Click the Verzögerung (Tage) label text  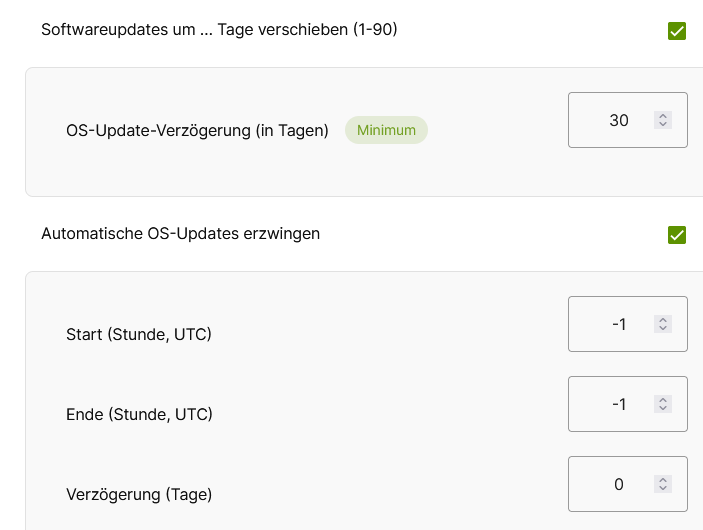[x=139, y=495]
